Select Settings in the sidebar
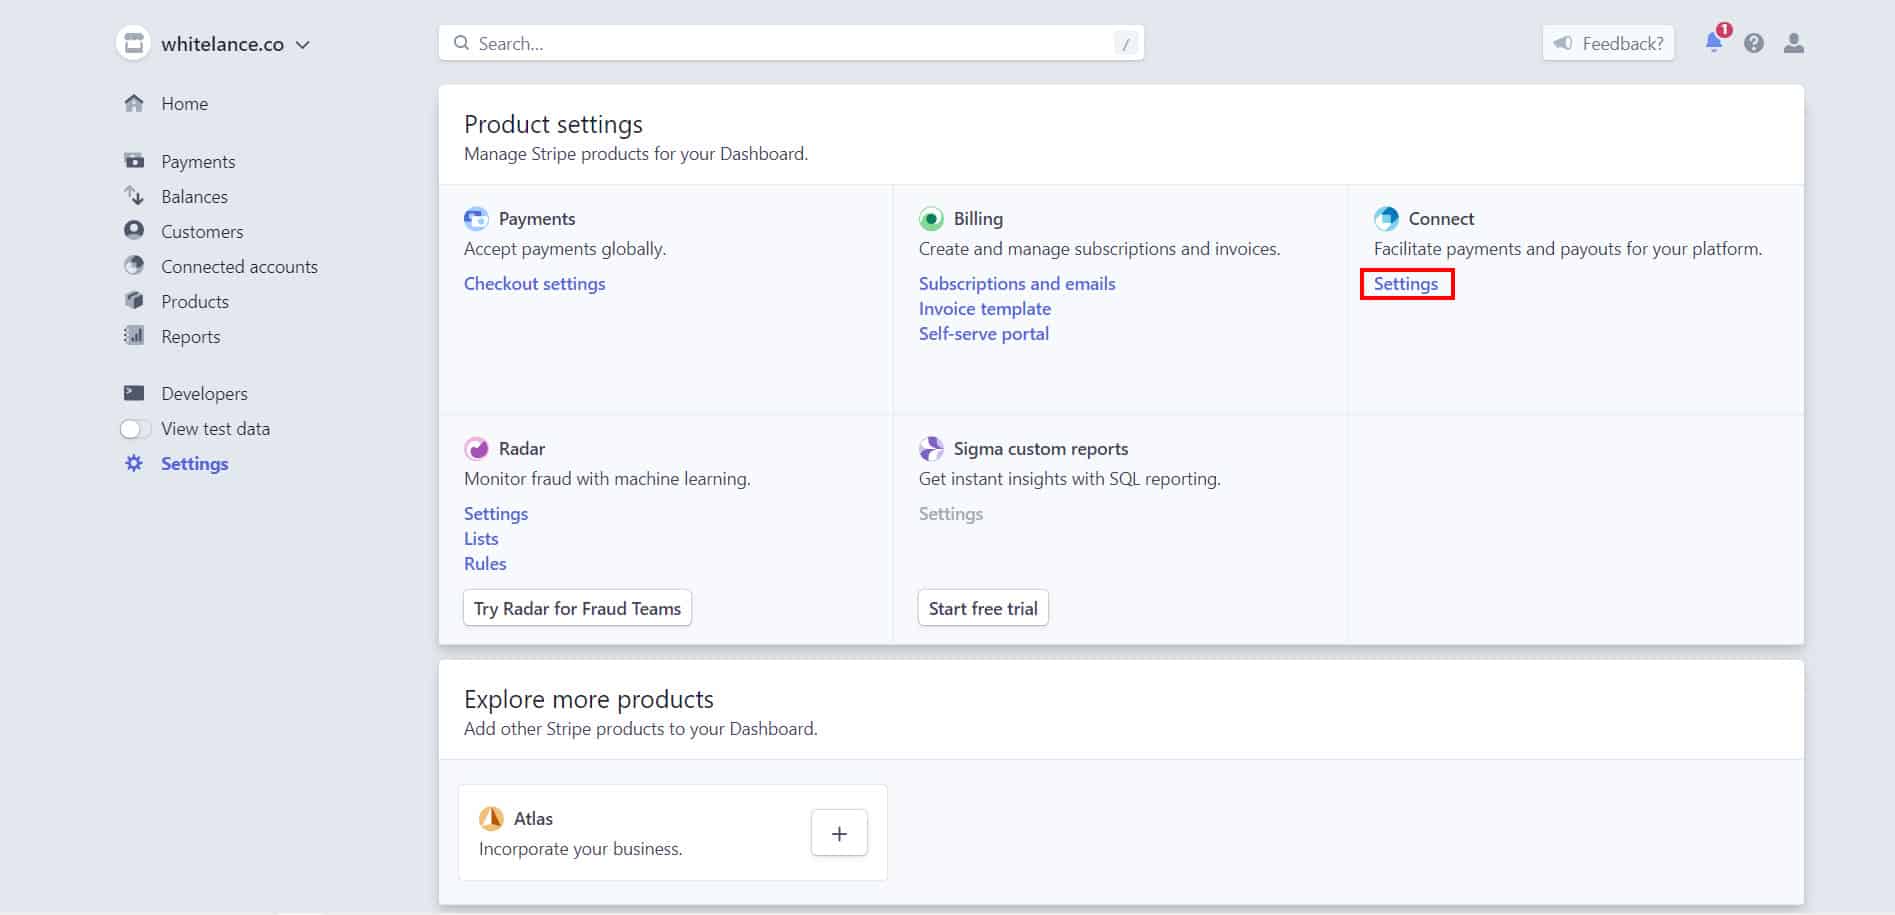The image size is (1895, 915). [x=194, y=463]
